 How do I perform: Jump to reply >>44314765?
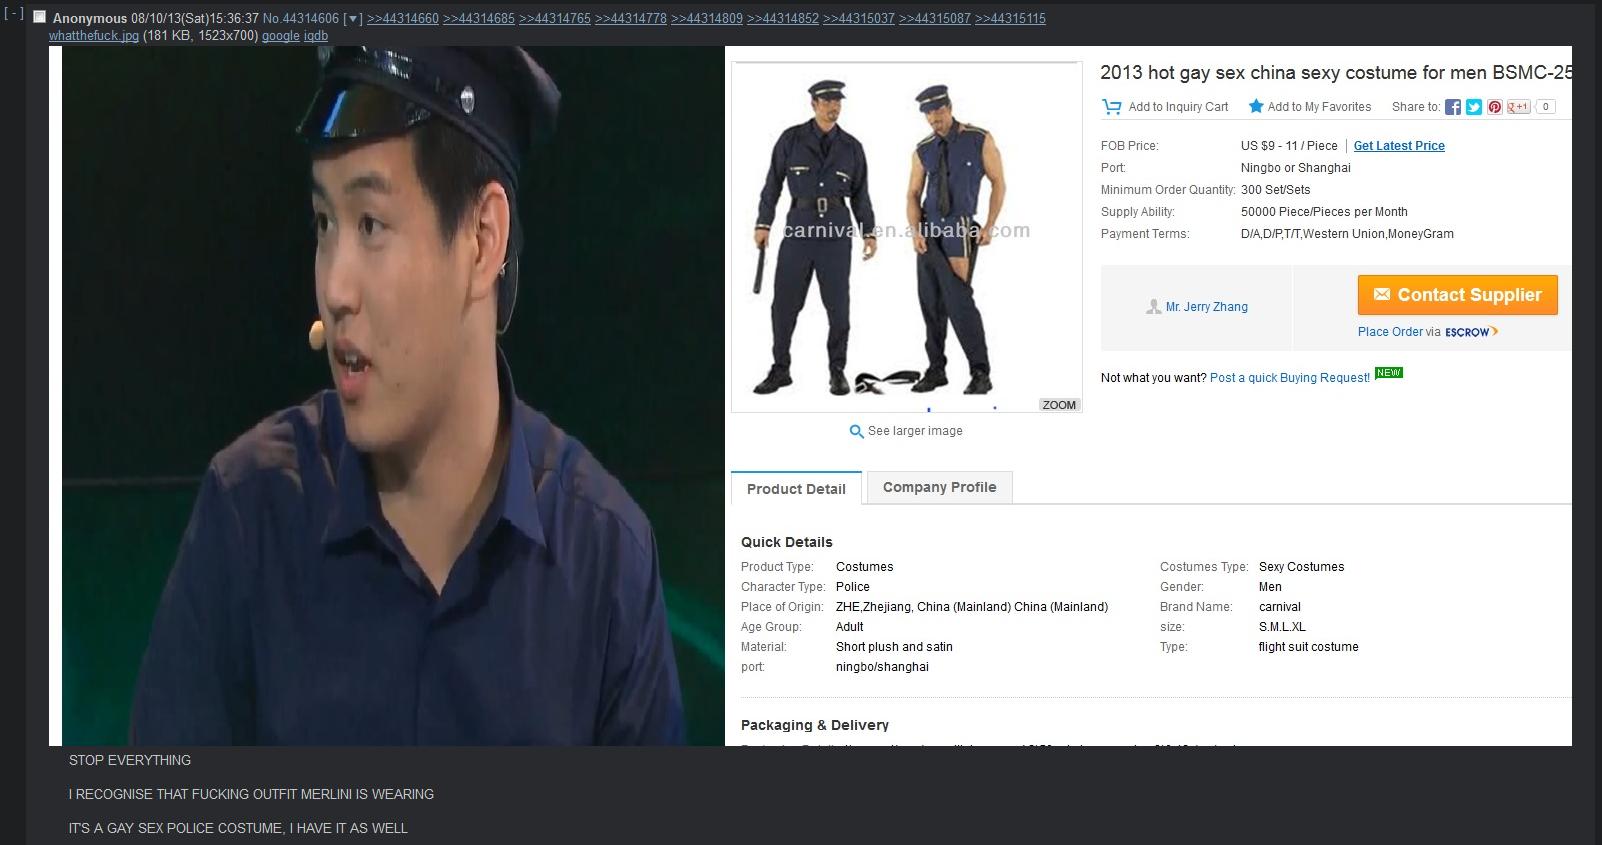[x=555, y=19]
